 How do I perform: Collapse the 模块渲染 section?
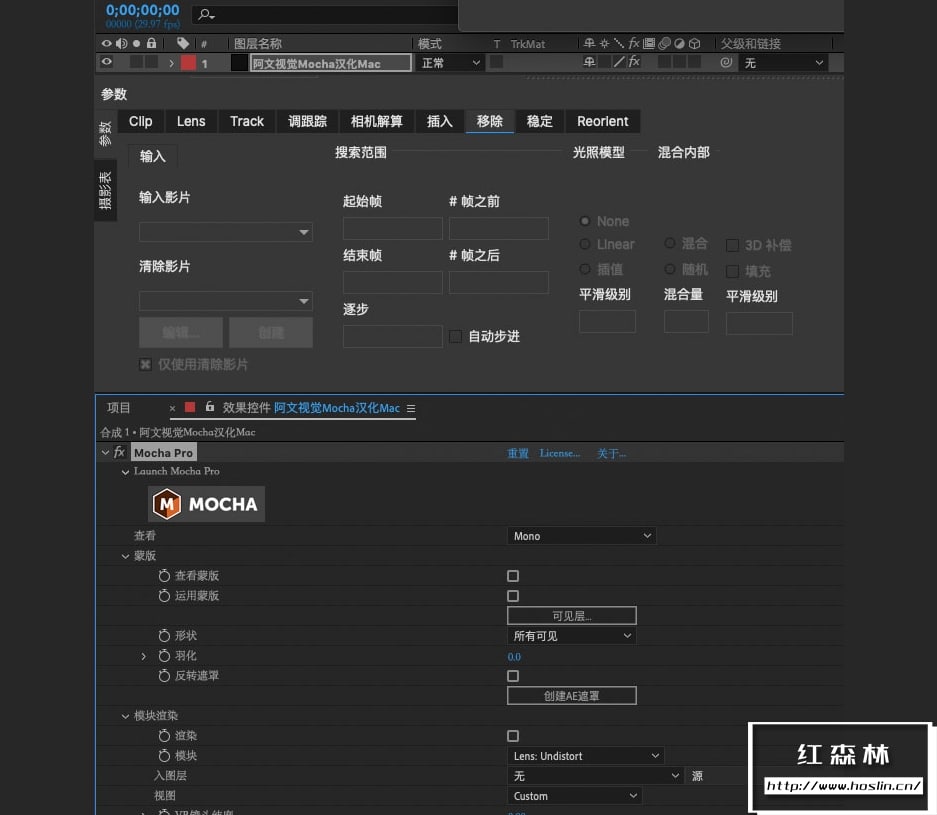pyautogui.click(x=125, y=716)
